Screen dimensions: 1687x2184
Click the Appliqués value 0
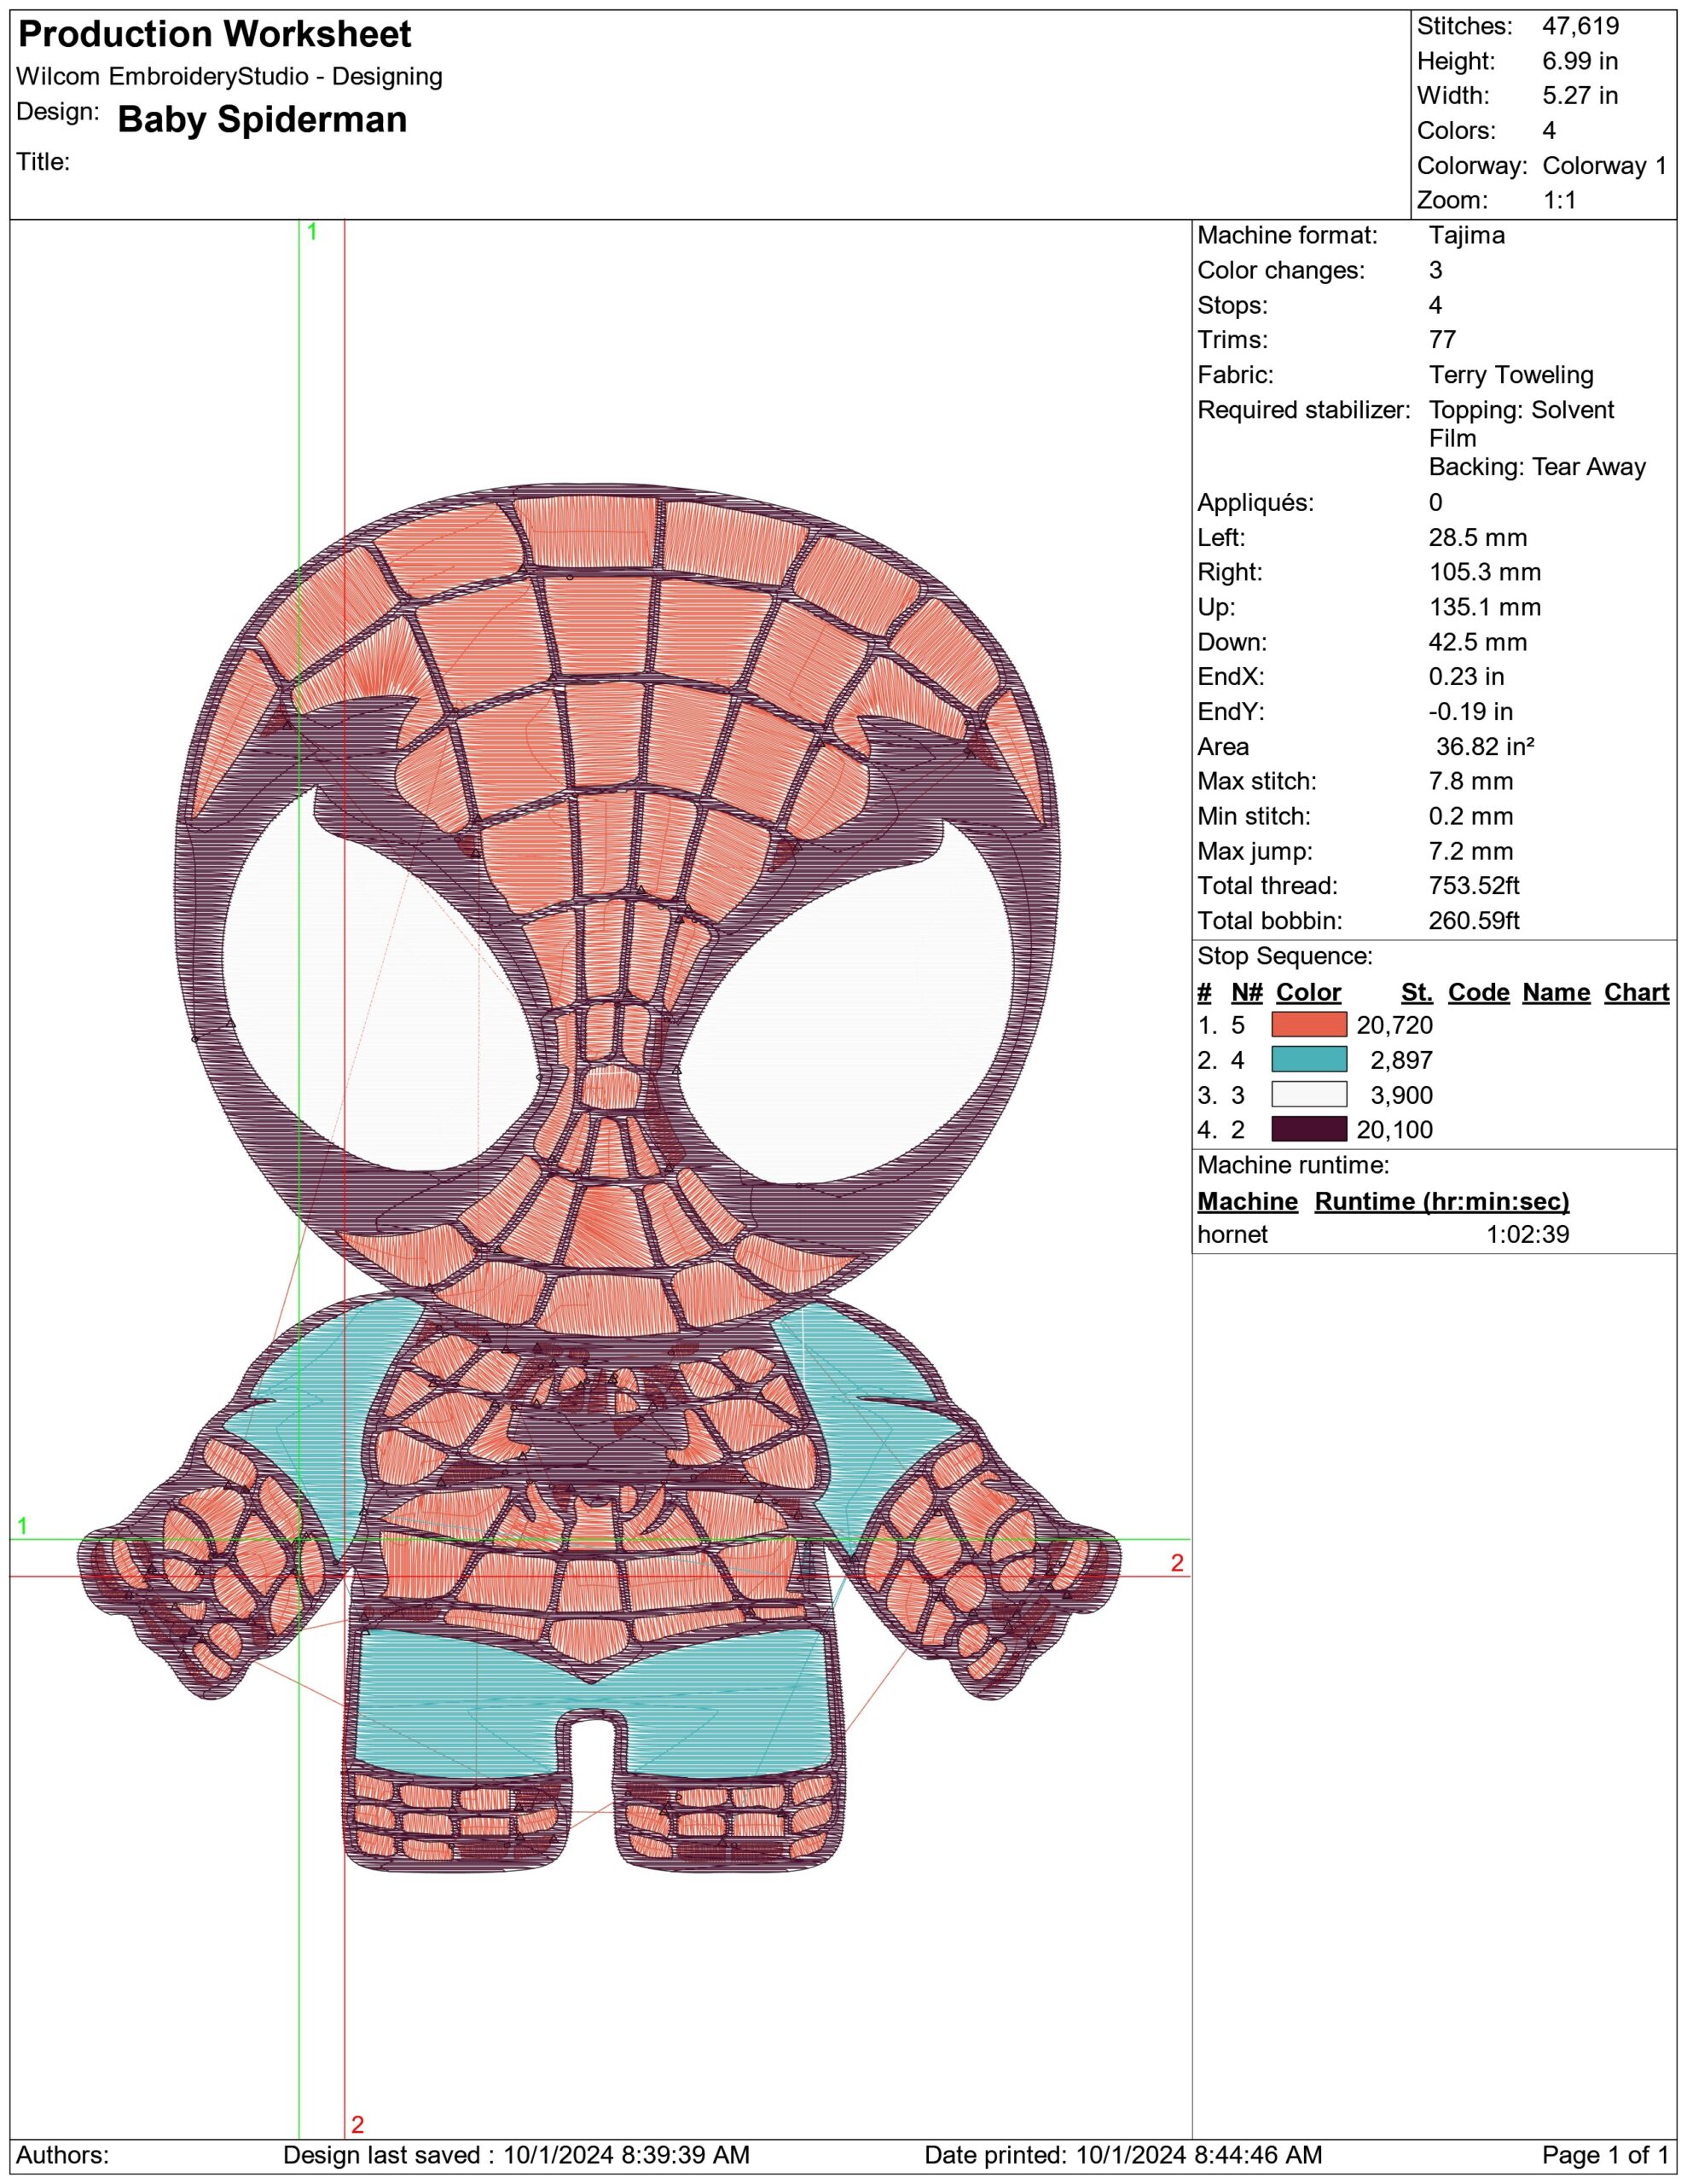[x=1436, y=503]
